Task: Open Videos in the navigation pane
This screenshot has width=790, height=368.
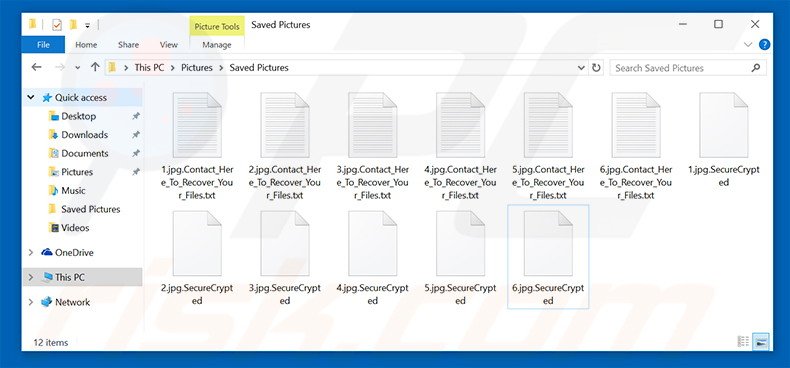Action: coord(75,228)
